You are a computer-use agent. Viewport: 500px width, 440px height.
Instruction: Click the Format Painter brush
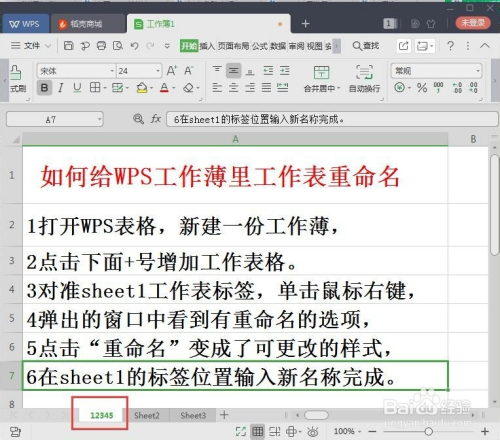click(x=16, y=73)
